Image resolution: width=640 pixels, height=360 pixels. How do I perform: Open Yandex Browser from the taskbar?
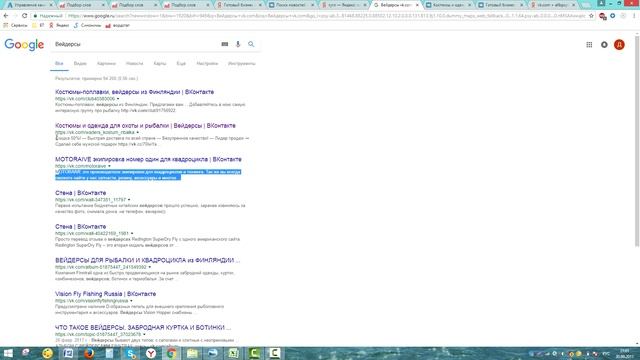(x=151, y=353)
